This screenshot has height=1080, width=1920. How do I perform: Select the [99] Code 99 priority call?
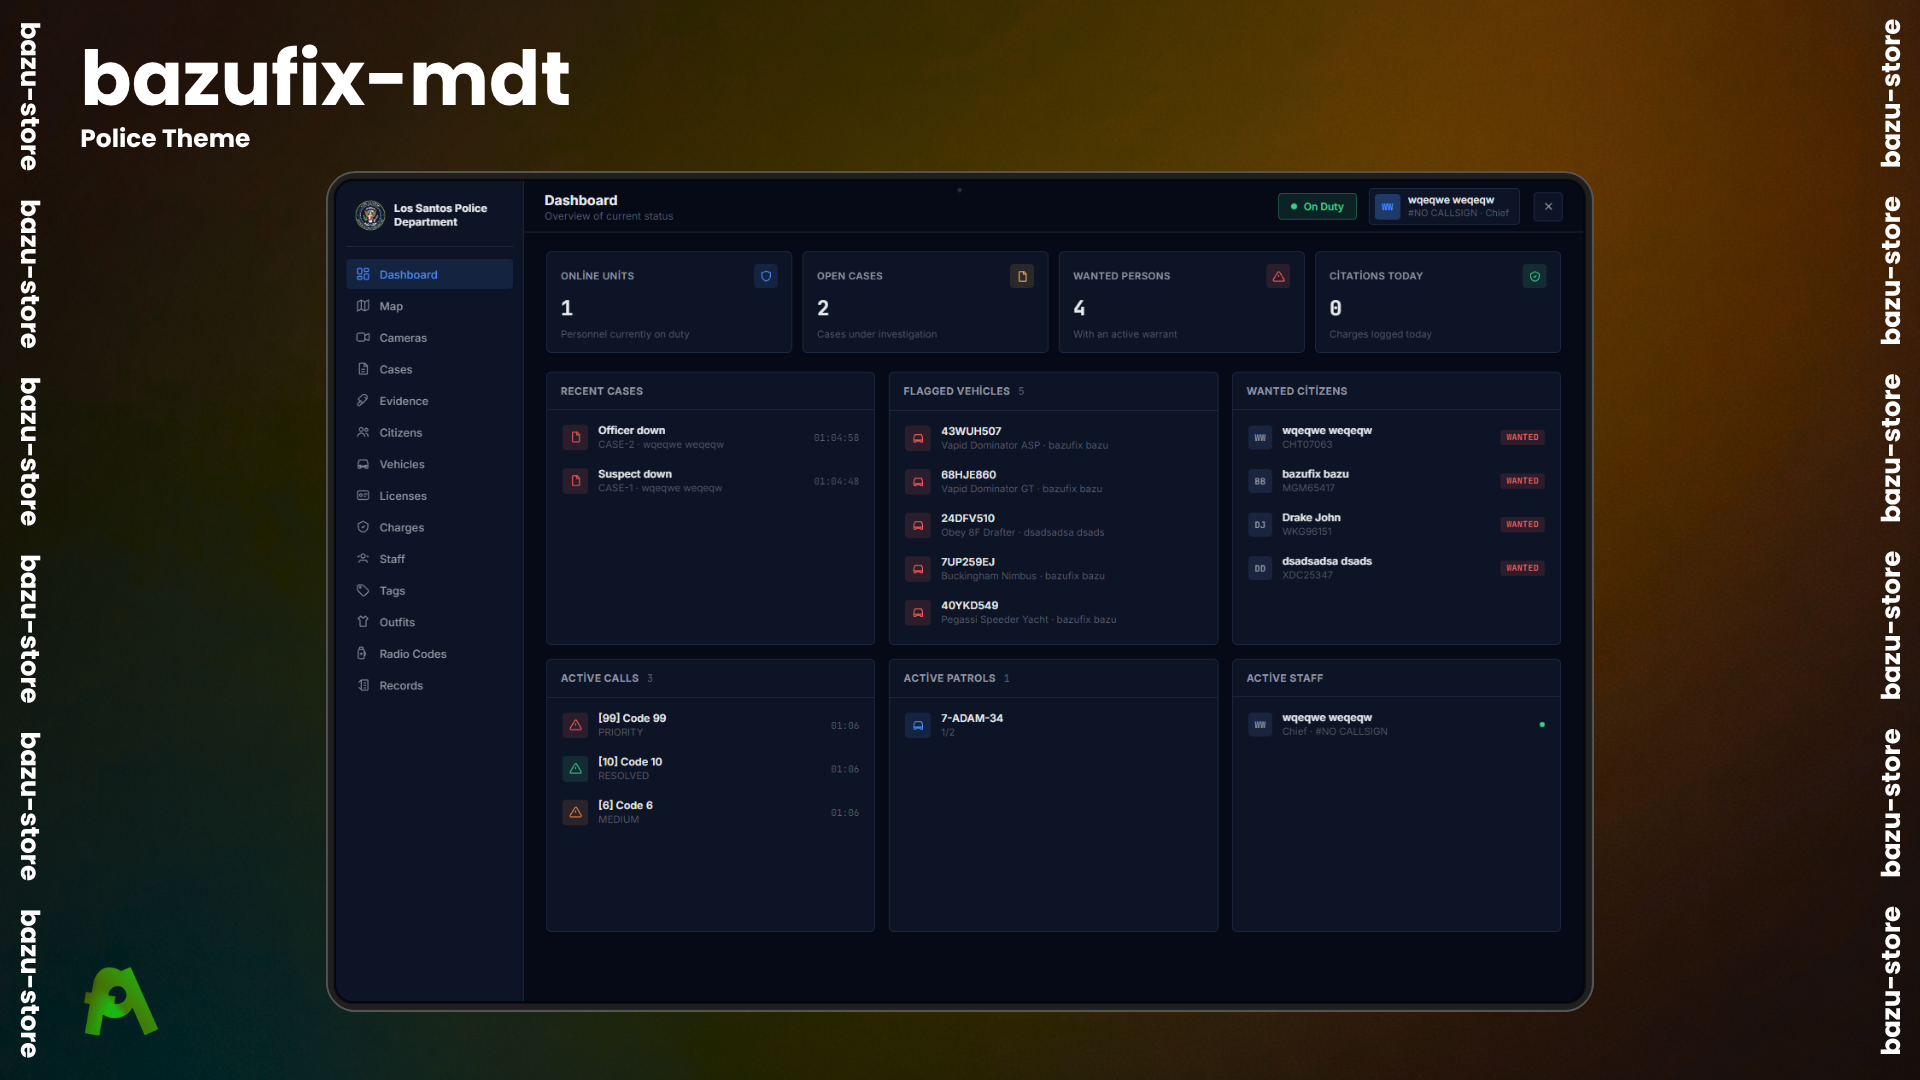710,725
